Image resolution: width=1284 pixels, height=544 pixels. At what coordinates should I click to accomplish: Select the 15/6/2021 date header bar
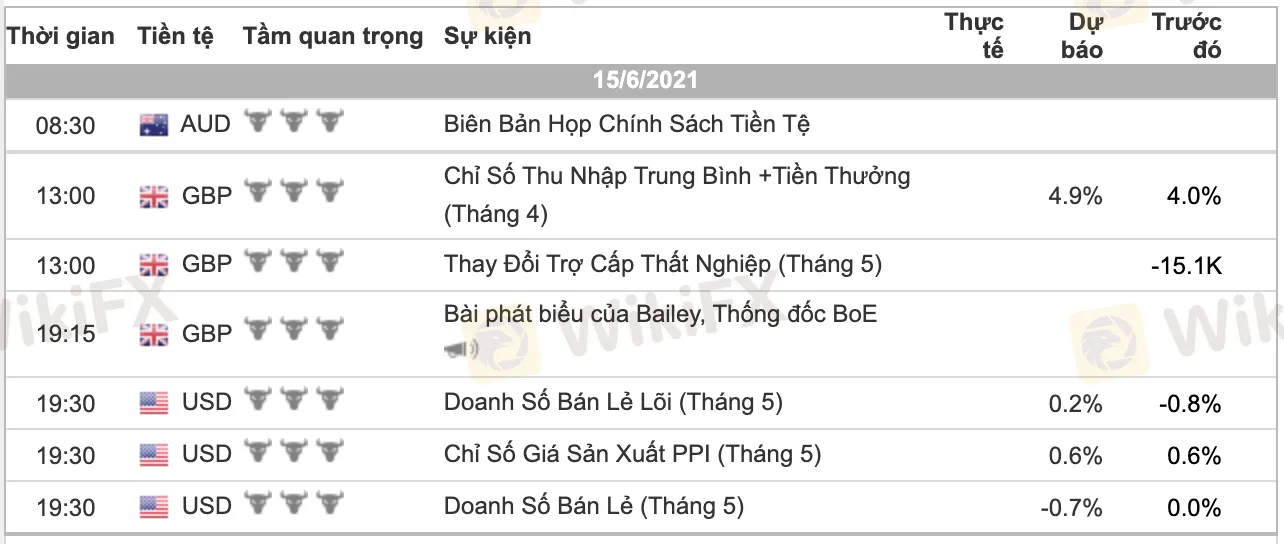[644, 80]
